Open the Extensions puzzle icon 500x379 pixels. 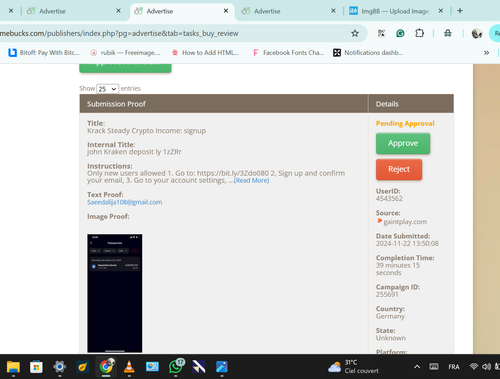(419, 33)
